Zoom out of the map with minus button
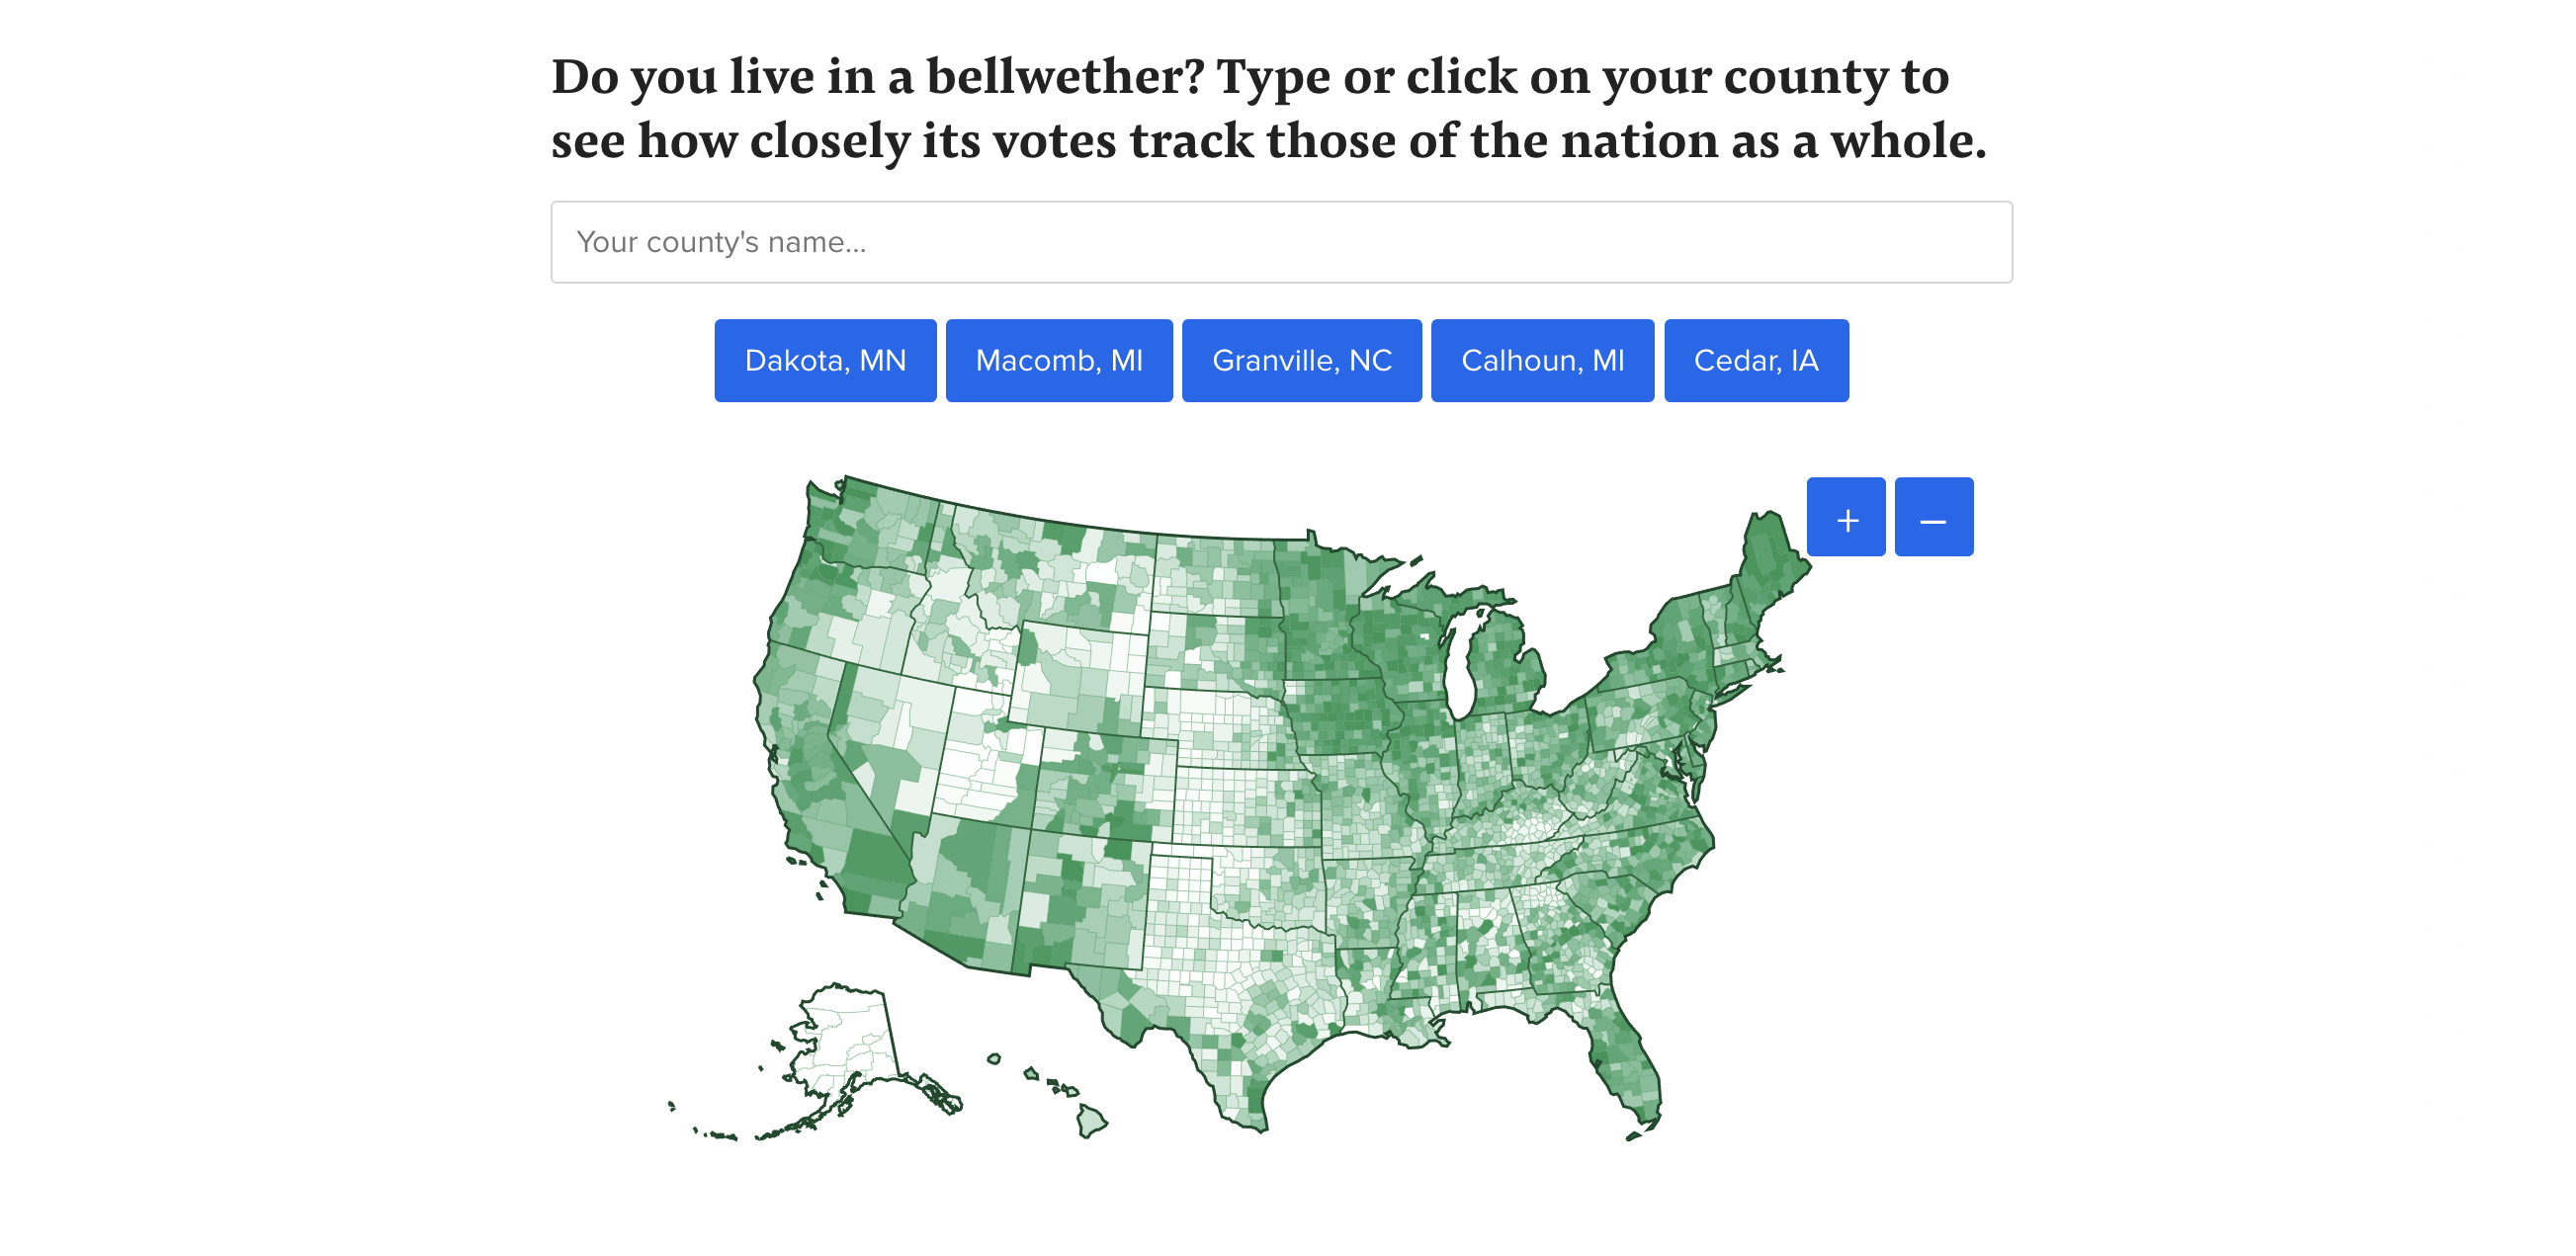The image size is (2576, 1256). pyautogui.click(x=1933, y=517)
